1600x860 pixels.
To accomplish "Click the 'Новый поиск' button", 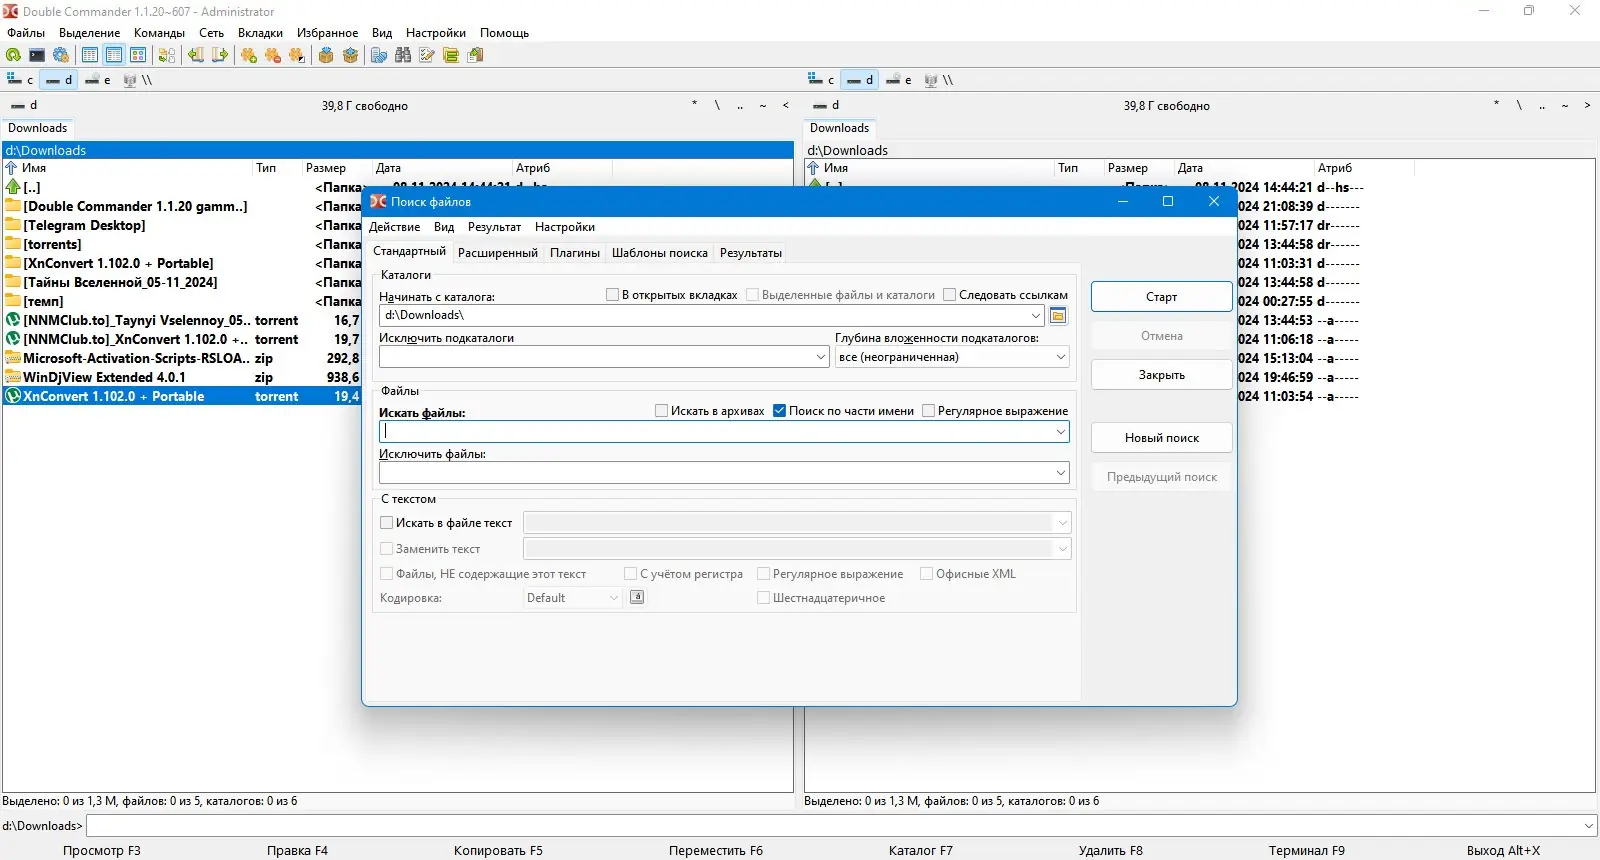I will pos(1161,438).
